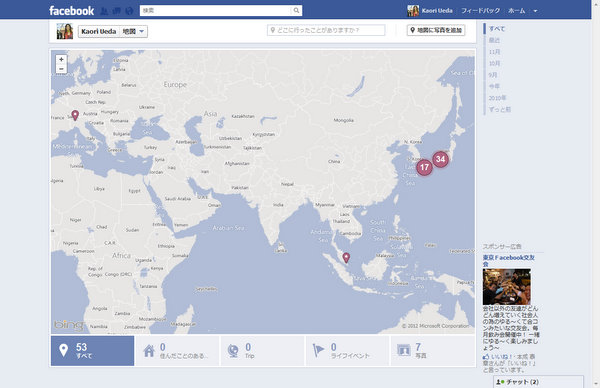
Task: Select the map pin near Malaysia
Action: (346, 258)
